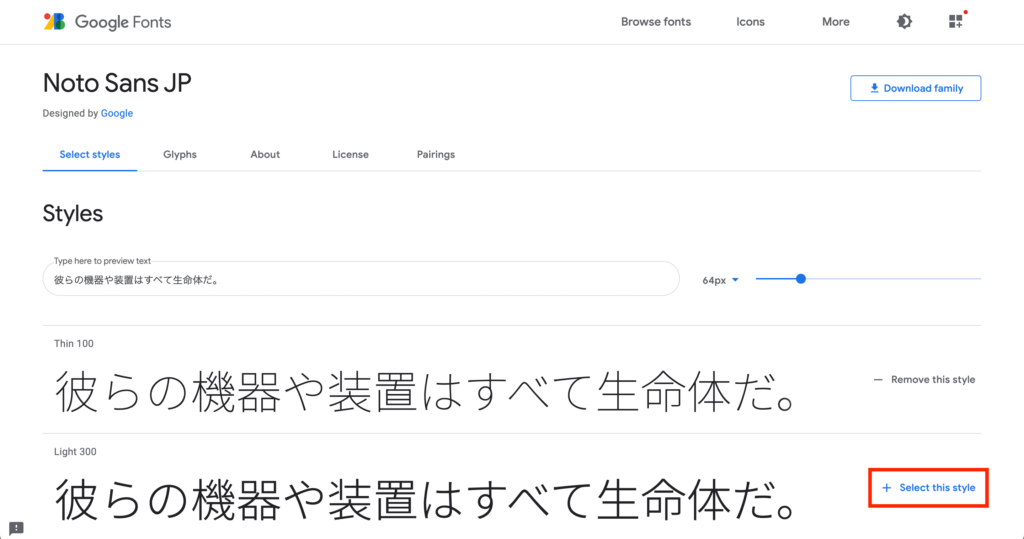Click the Light 300 label
This screenshot has width=1024, height=539.
(75, 451)
